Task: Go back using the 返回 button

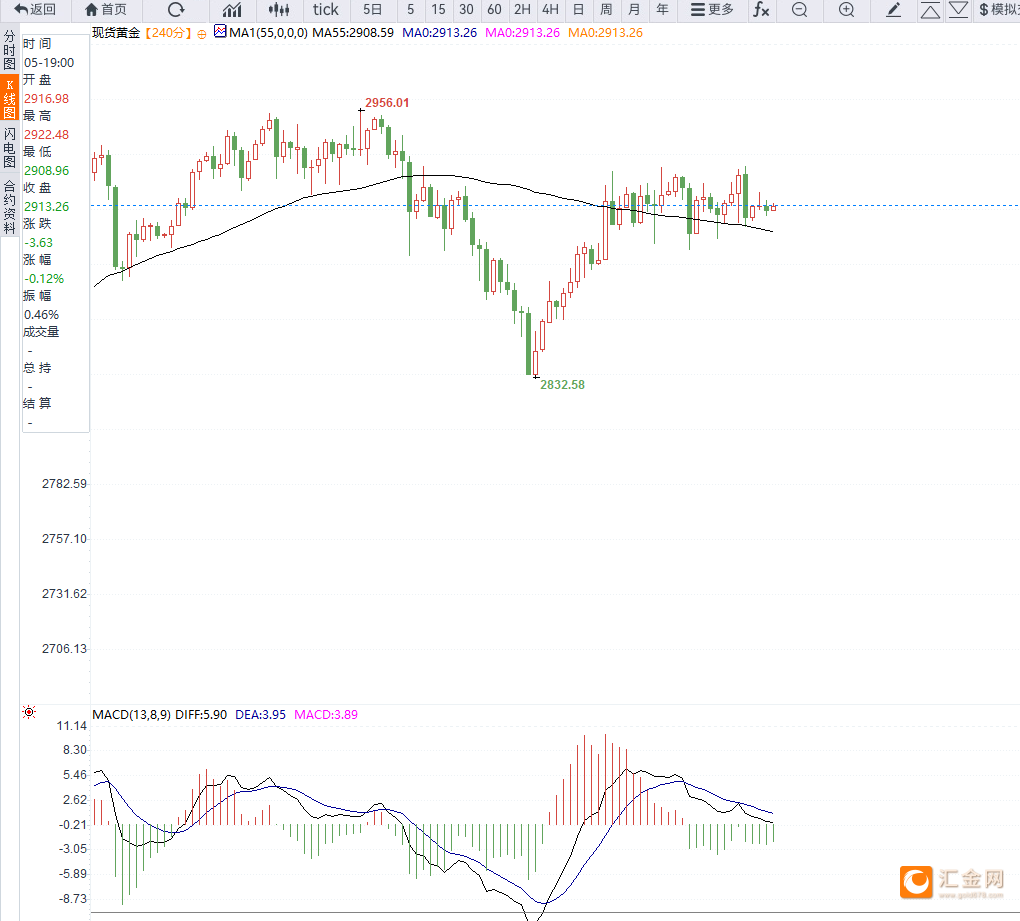Action: (x=35, y=9)
